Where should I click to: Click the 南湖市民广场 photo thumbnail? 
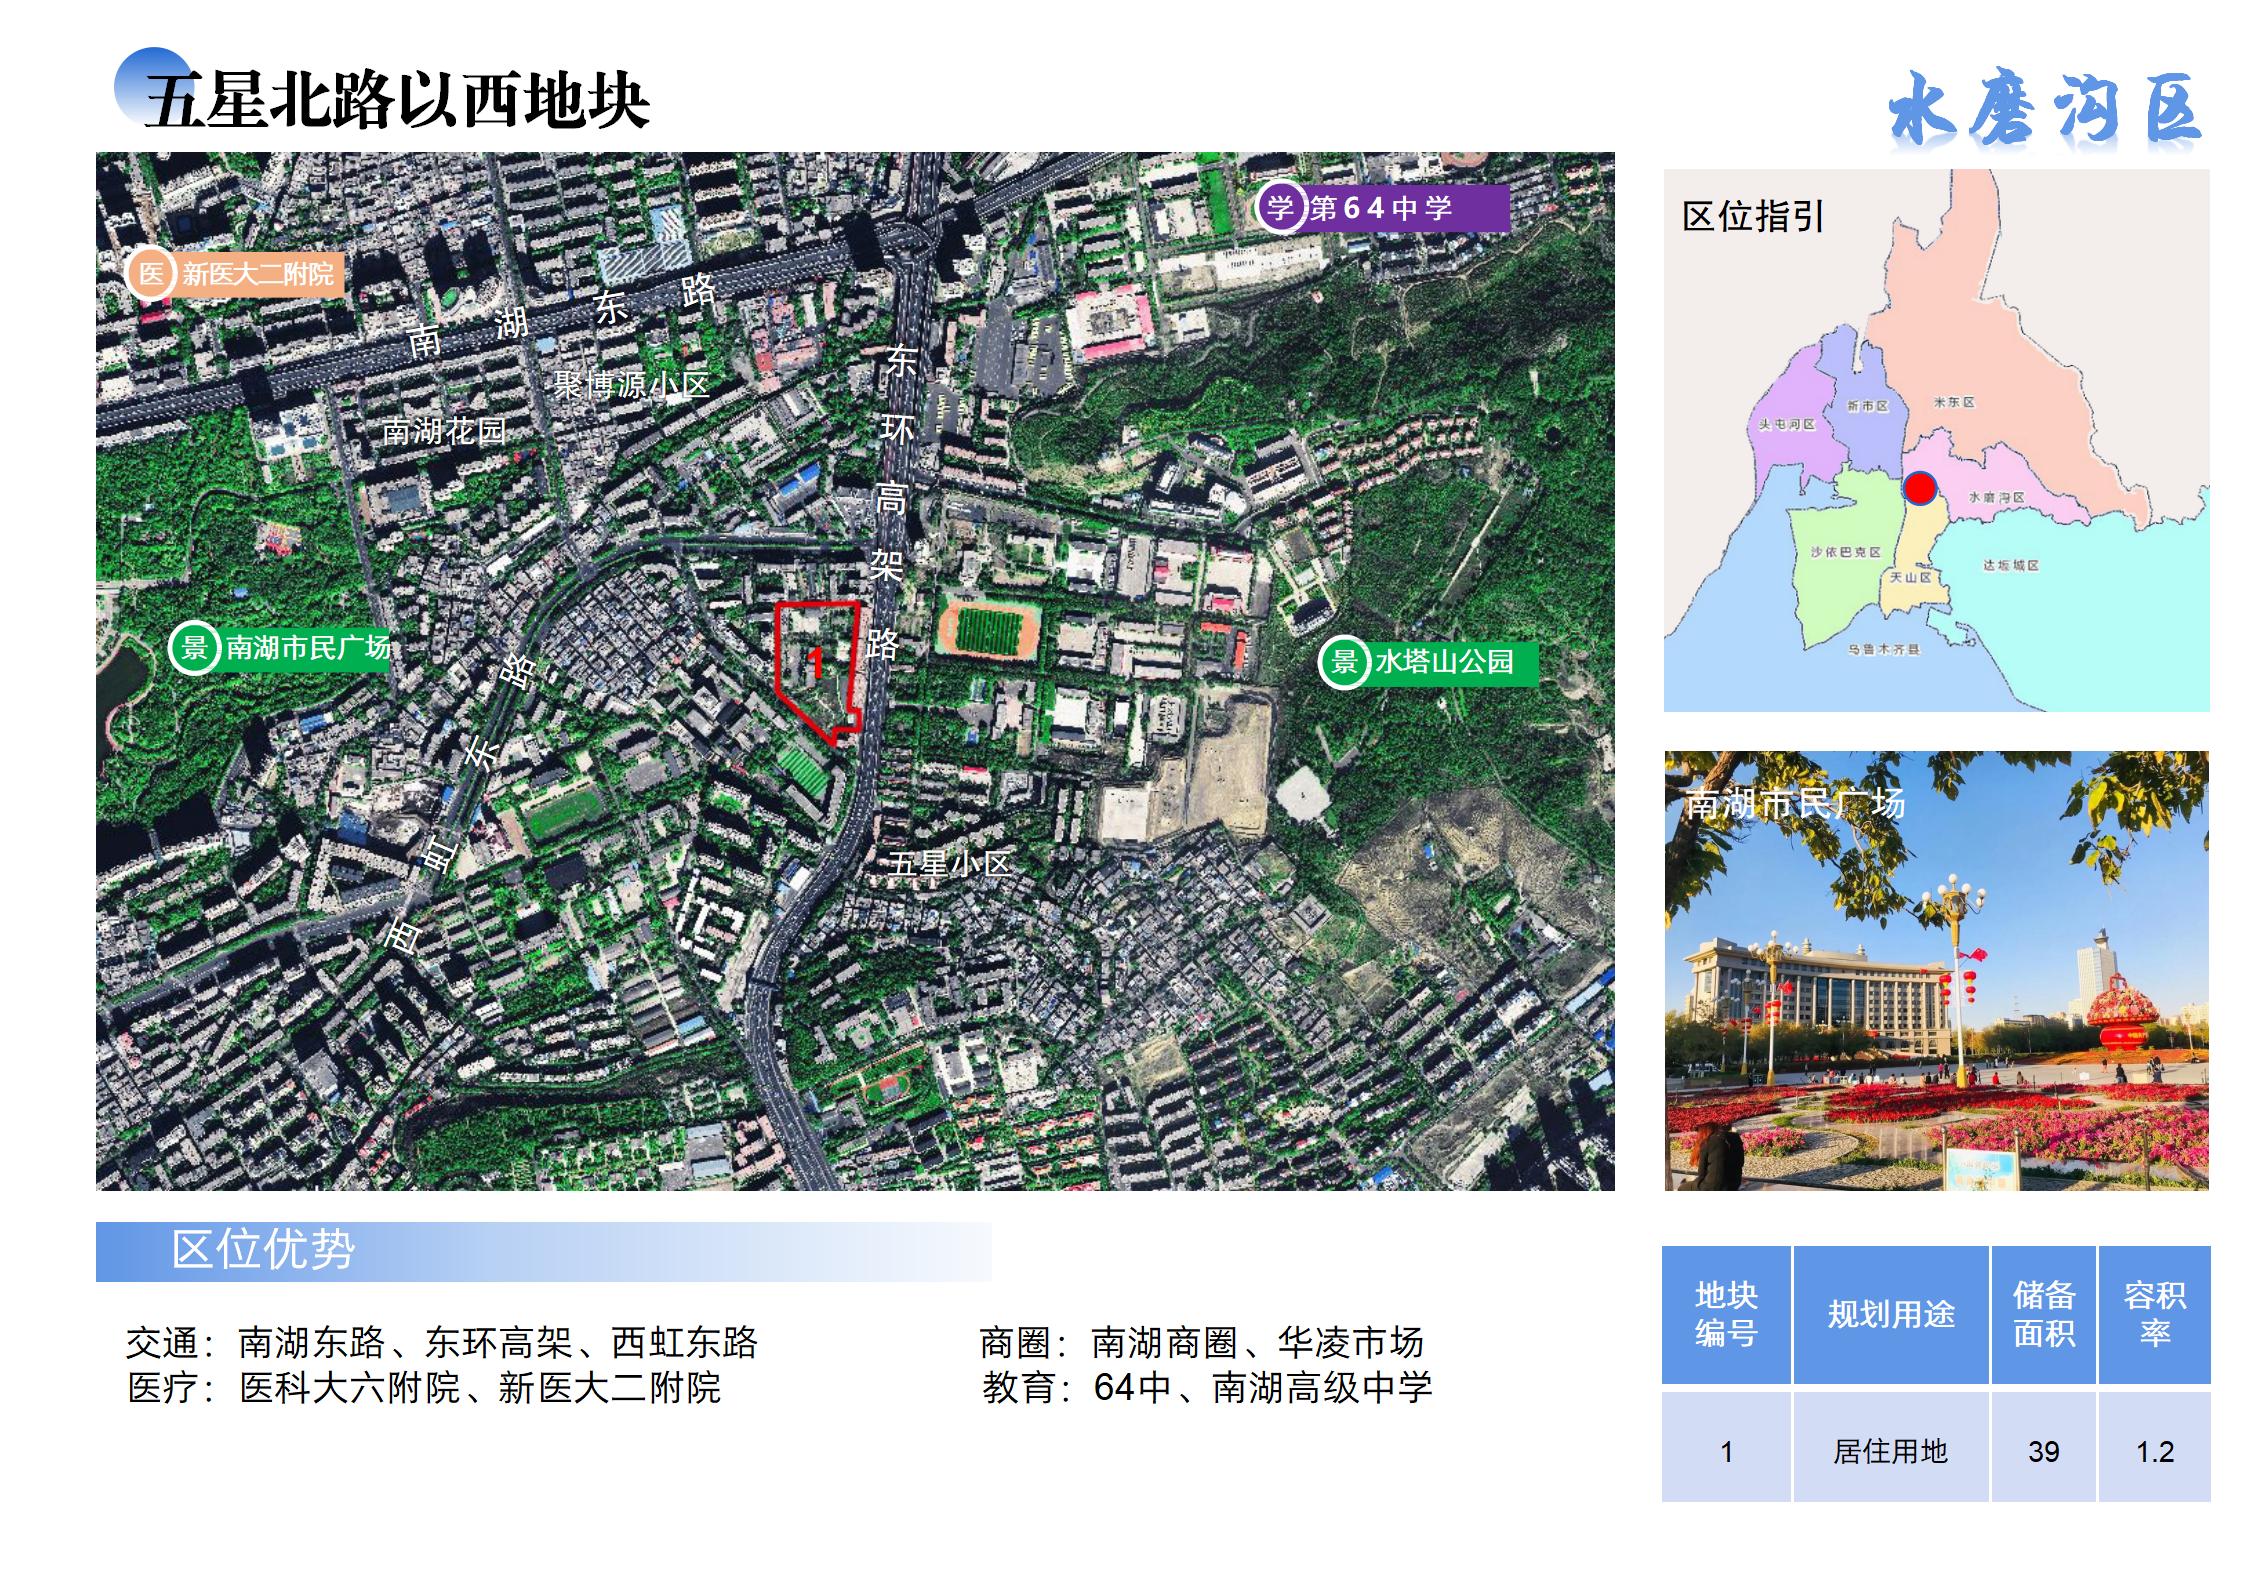coord(1935,970)
